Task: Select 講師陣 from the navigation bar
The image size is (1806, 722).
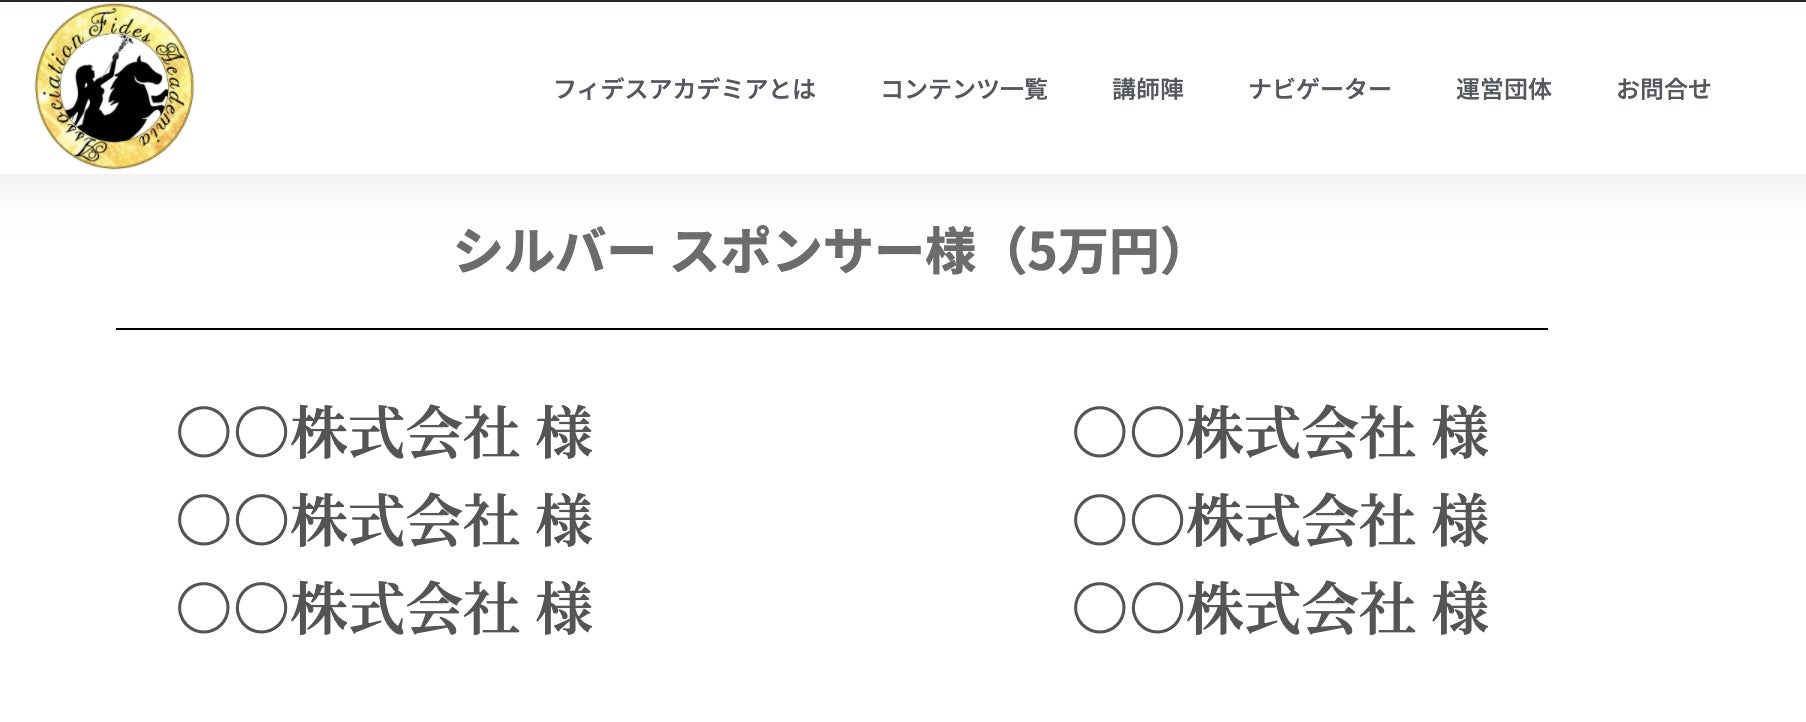Action: [x=1146, y=89]
